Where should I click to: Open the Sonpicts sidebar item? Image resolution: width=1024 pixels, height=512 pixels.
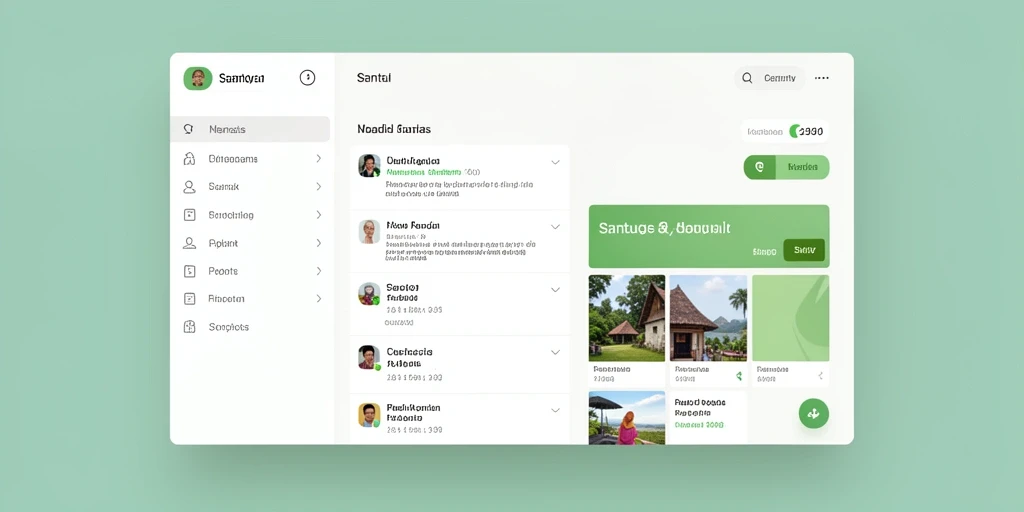[x=250, y=327]
